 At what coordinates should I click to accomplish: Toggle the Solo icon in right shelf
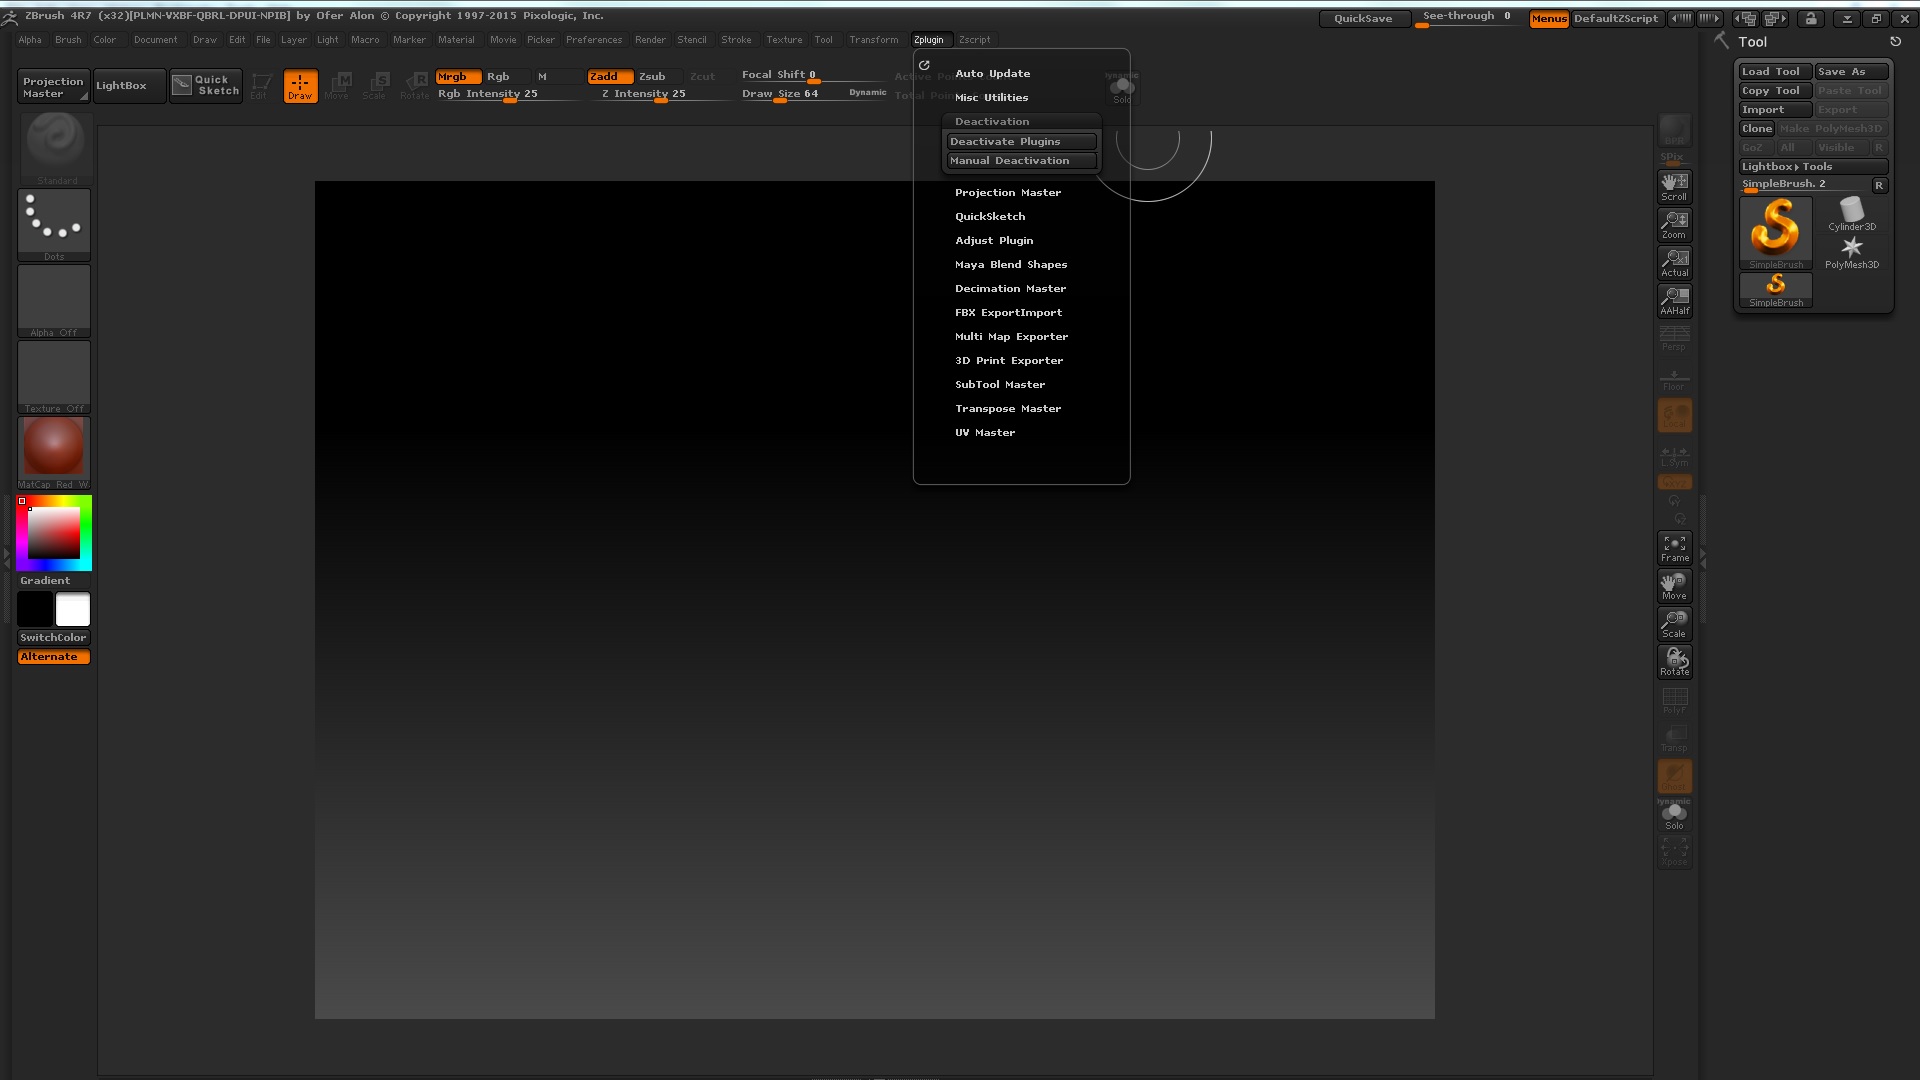[x=1674, y=815]
